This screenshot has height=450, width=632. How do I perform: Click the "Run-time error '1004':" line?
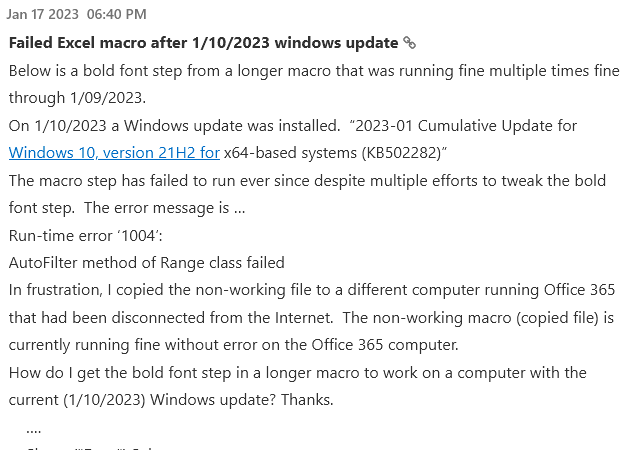tap(83, 236)
